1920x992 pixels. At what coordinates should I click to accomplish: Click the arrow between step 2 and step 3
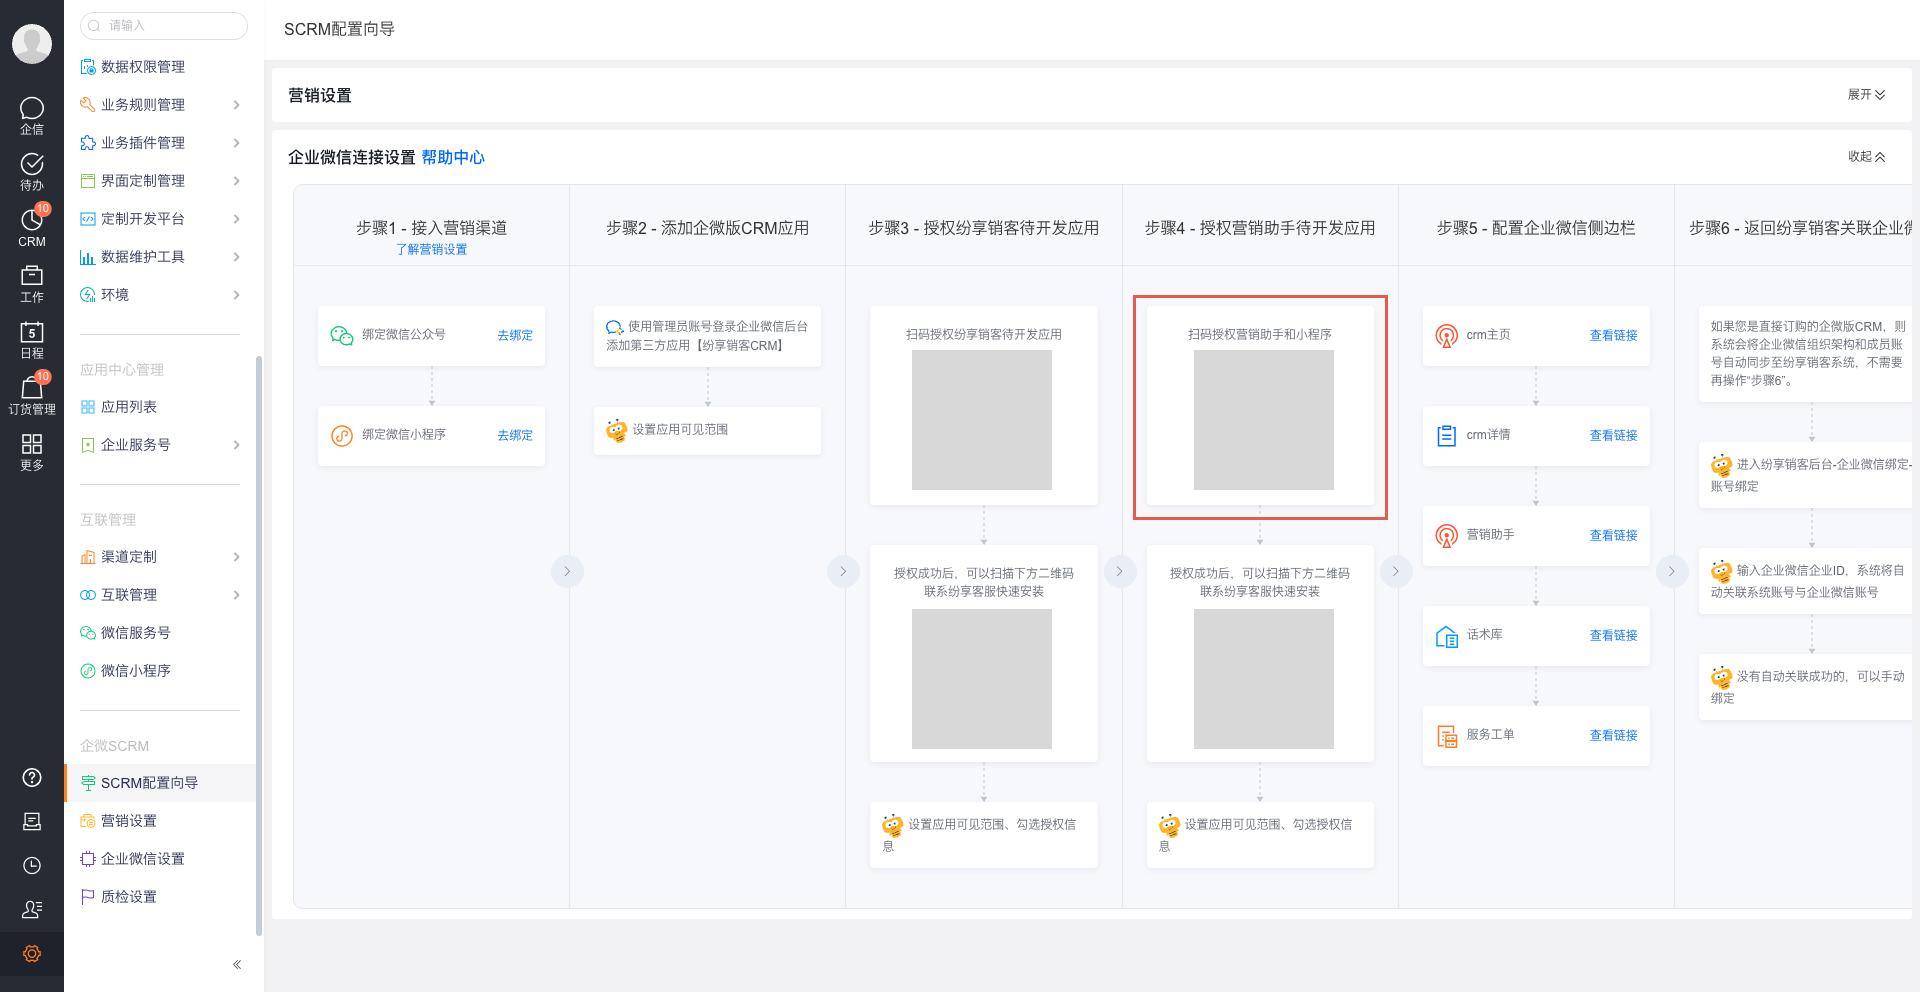click(x=843, y=571)
